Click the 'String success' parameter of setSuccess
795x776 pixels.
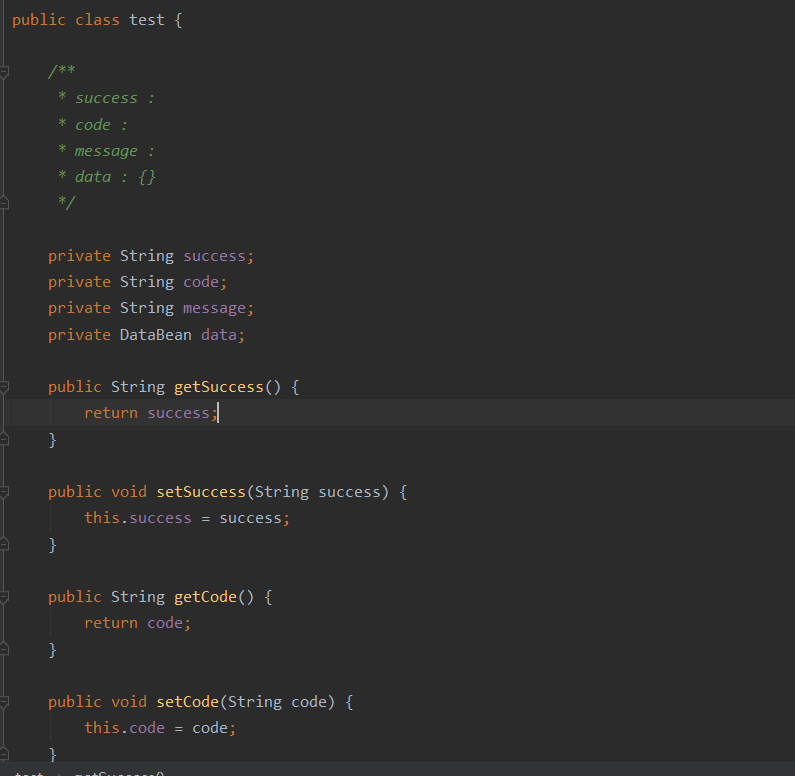click(318, 492)
